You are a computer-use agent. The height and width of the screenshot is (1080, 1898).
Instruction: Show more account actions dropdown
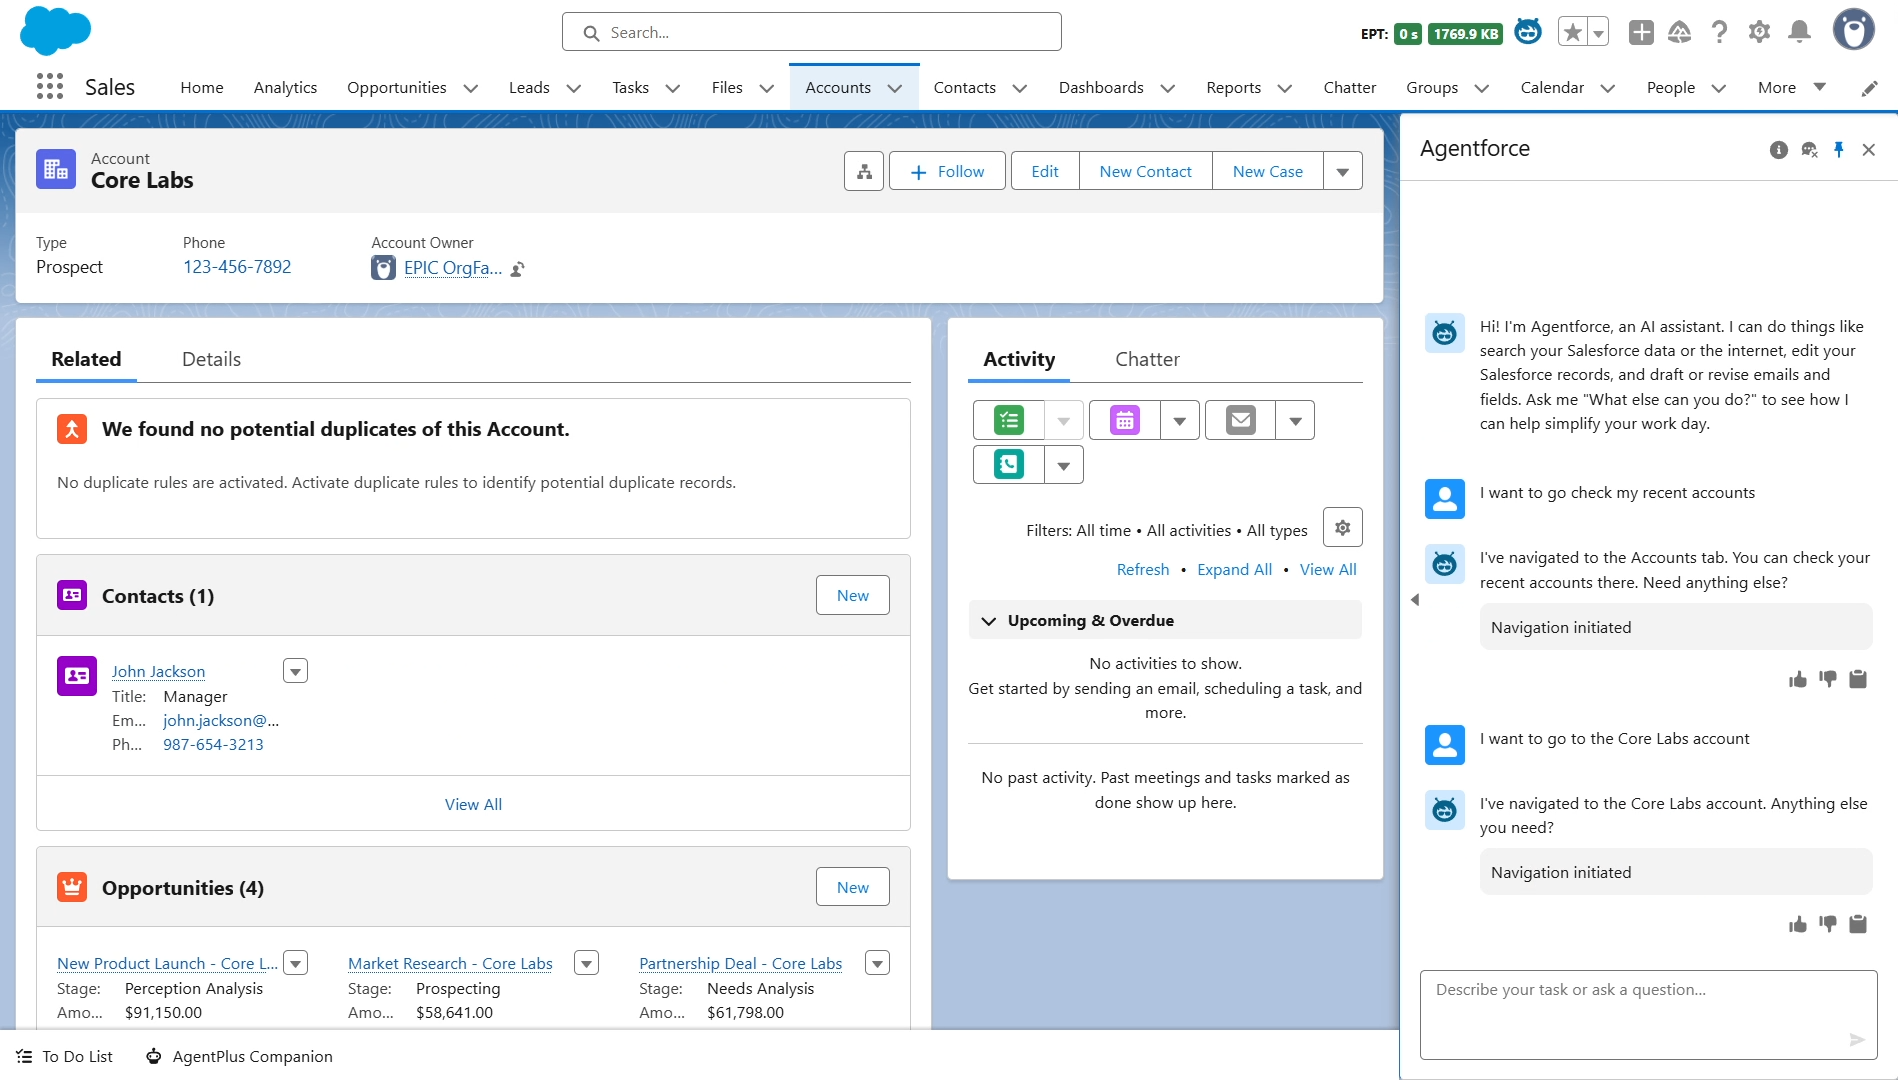[1343, 172]
